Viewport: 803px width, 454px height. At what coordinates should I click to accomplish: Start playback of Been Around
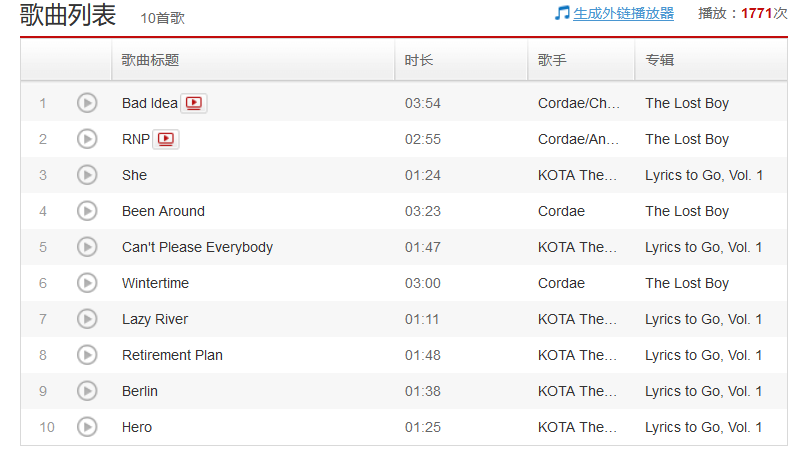87,211
